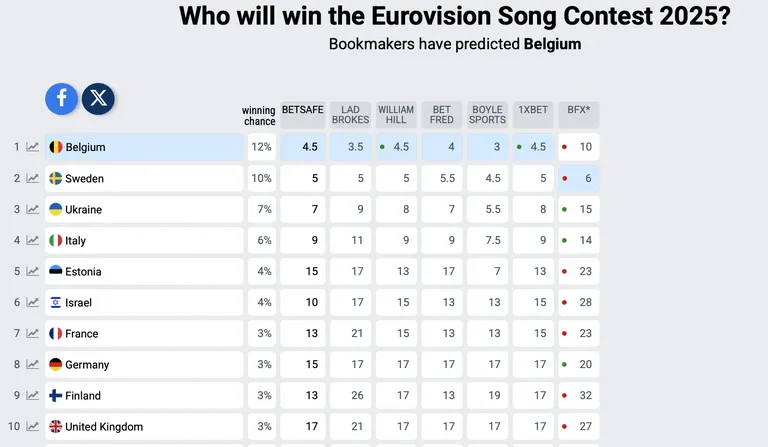
Task: Share the odds on Facebook
Action: [61, 99]
